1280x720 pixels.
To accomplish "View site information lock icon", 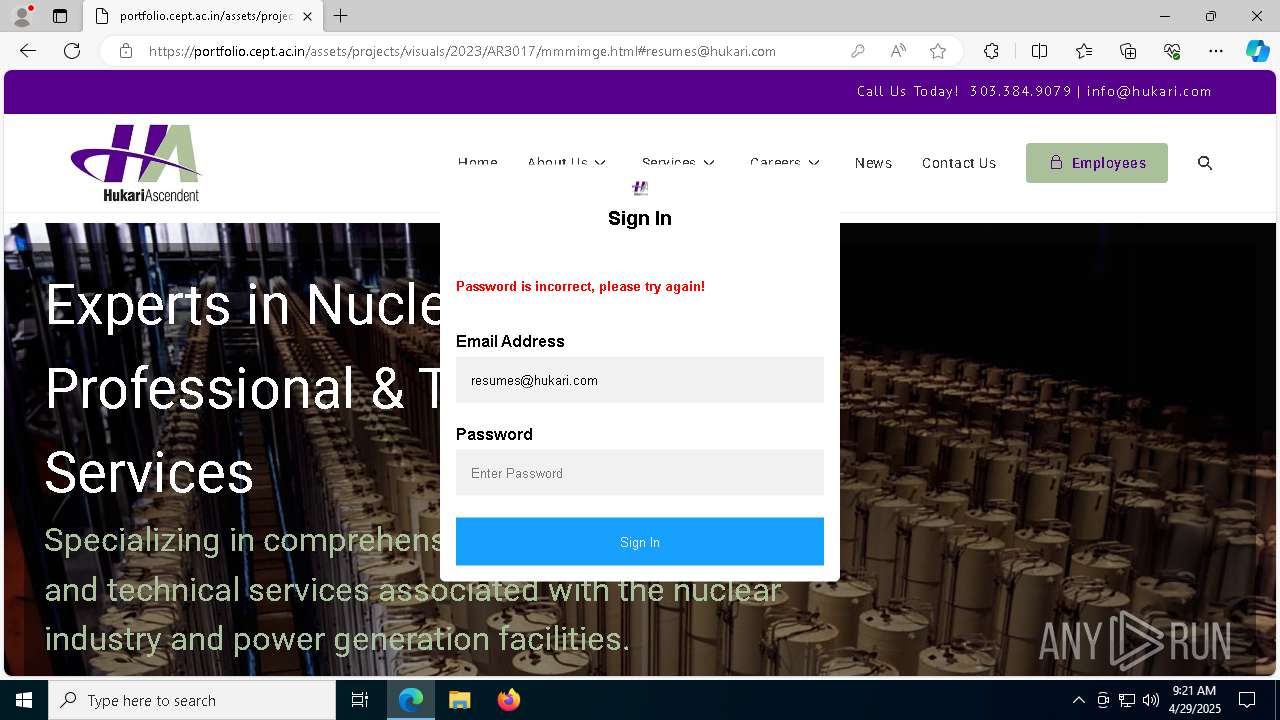I will coord(126,51).
